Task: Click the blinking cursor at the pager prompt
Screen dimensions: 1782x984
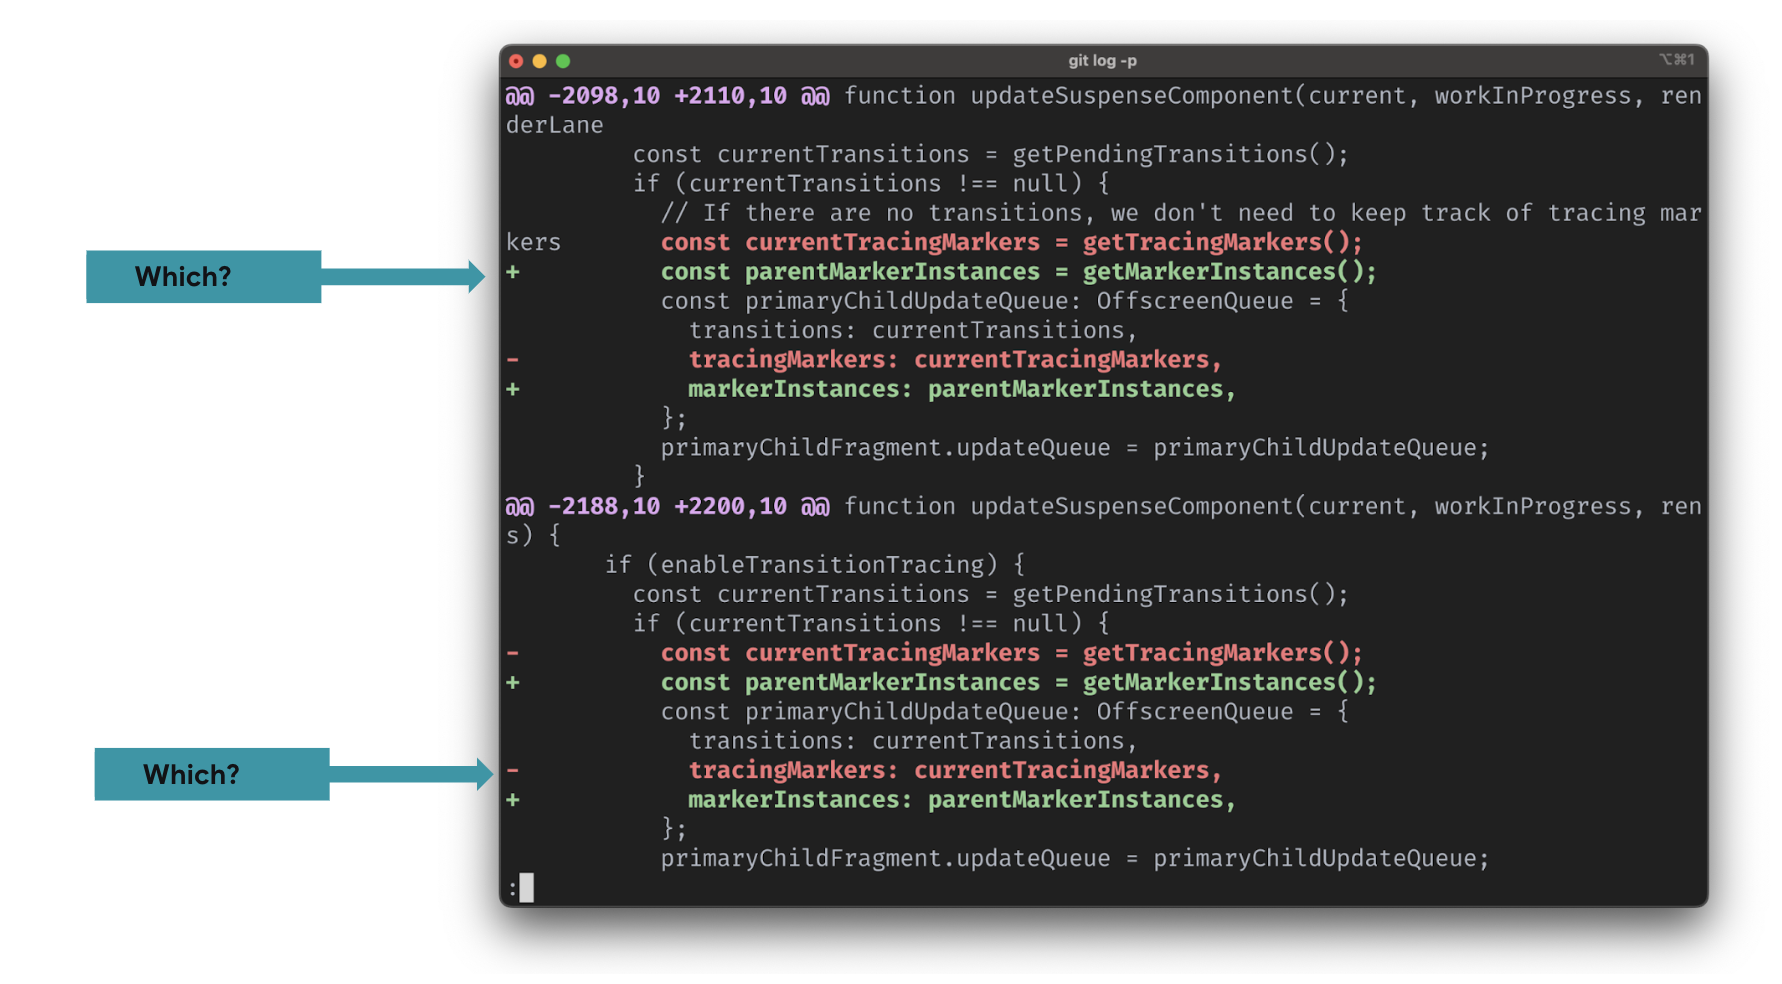Action: point(527,886)
